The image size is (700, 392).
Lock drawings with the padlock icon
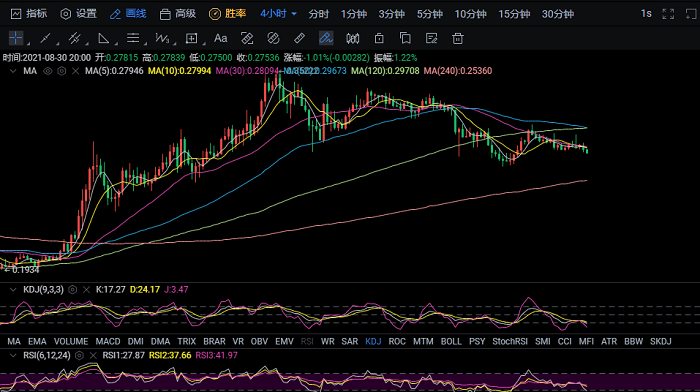coord(379,38)
